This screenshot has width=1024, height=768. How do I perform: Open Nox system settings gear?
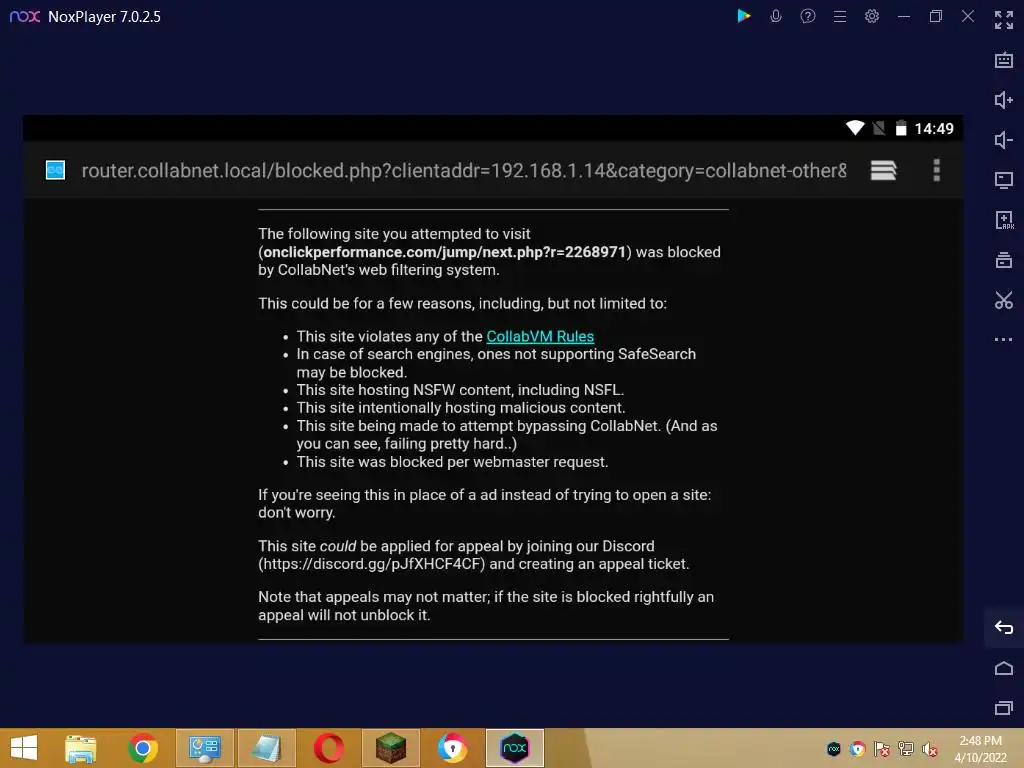[x=872, y=16]
